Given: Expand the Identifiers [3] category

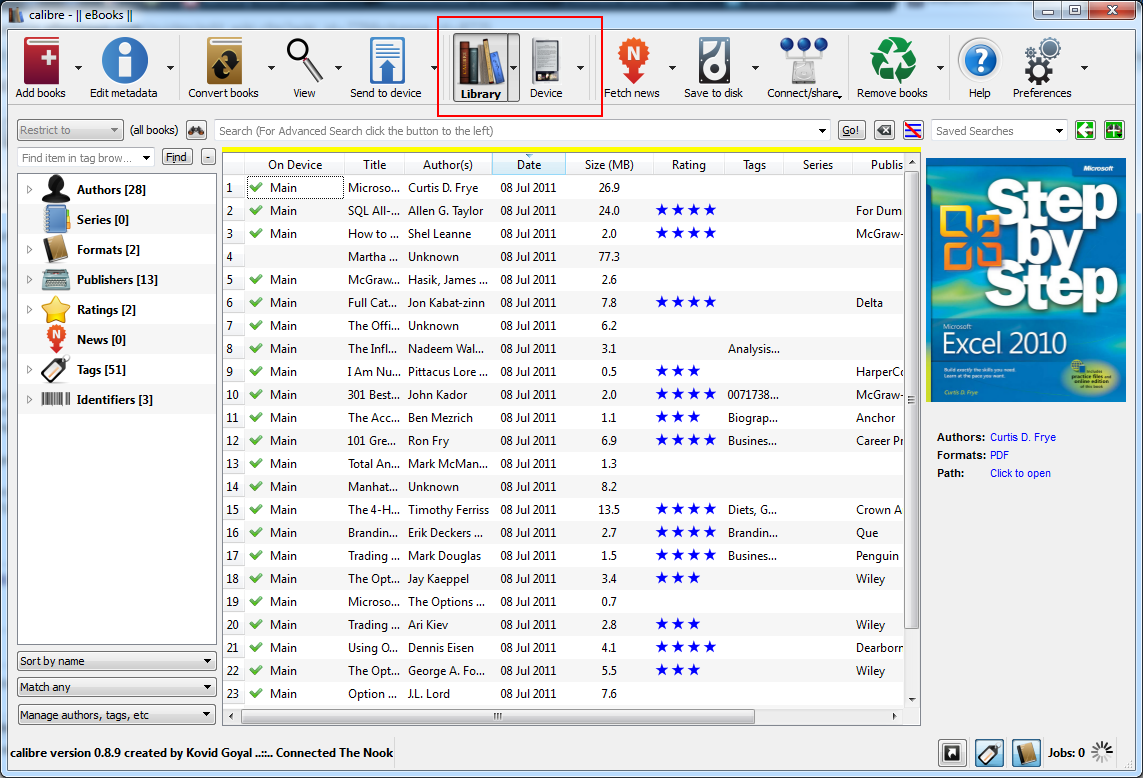Looking at the screenshot, I should [x=29, y=400].
